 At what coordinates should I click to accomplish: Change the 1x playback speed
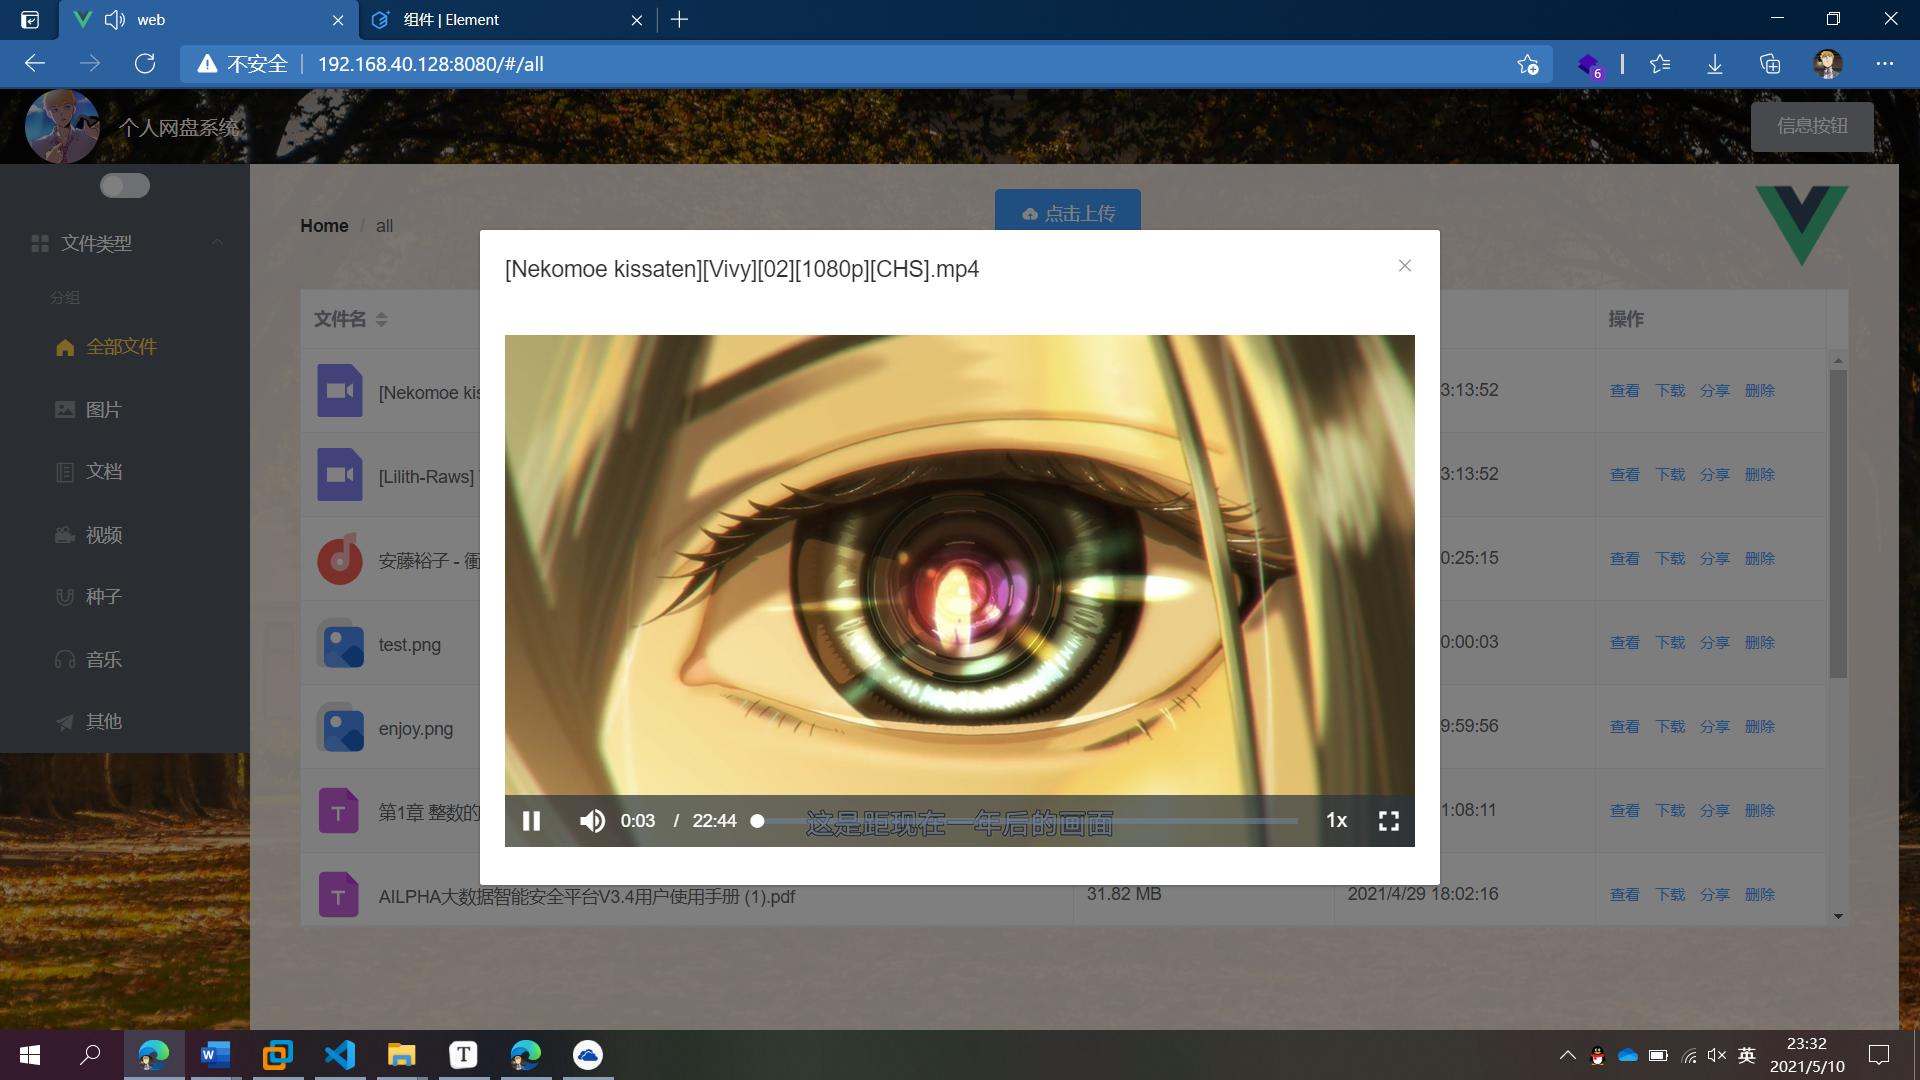pyautogui.click(x=1336, y=821)
